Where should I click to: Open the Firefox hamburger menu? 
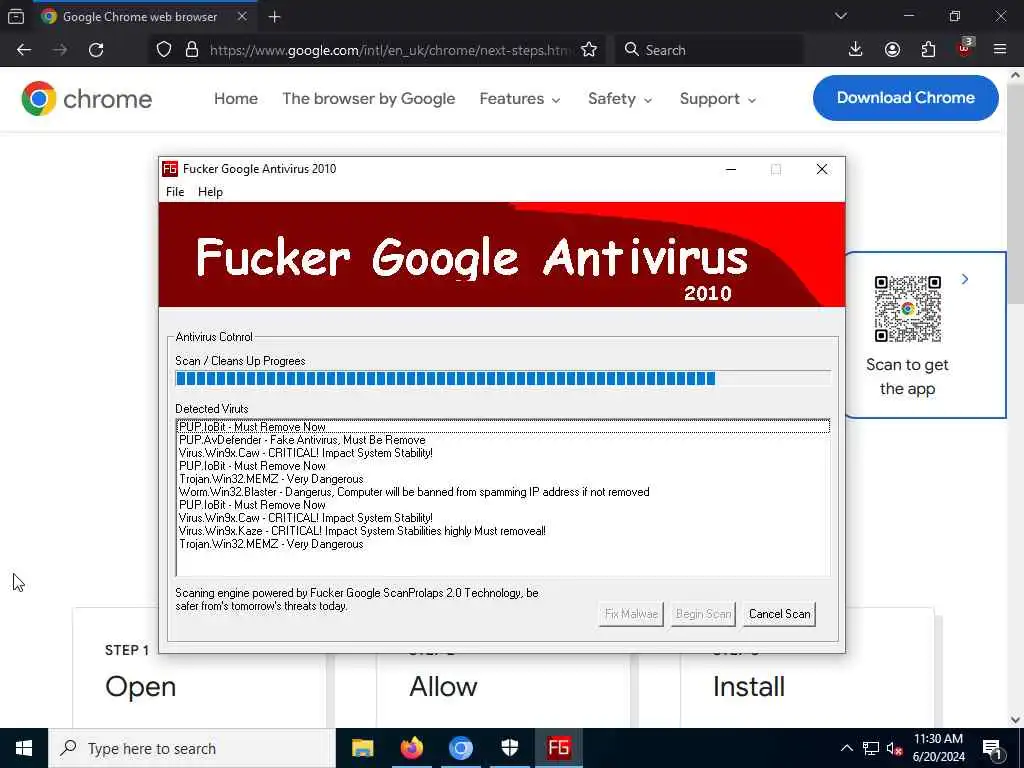1000,50
